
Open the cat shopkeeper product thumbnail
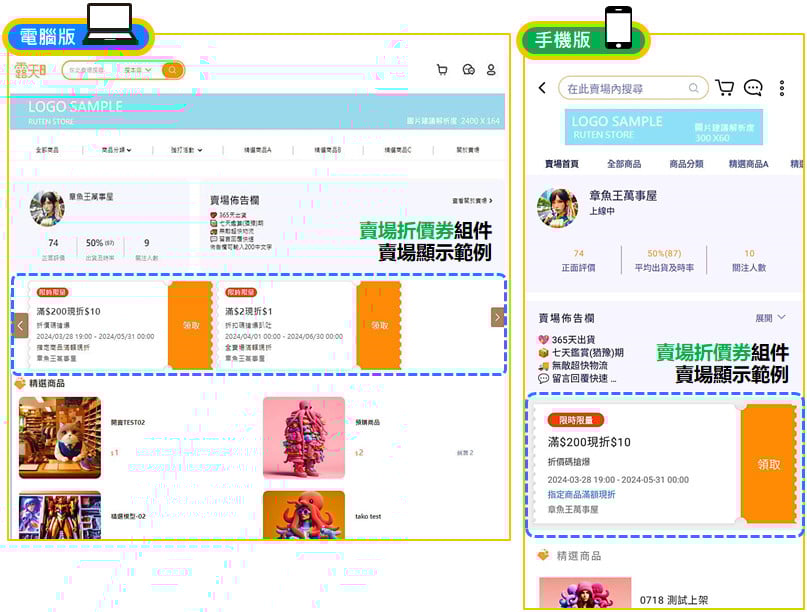coord(60,437)
